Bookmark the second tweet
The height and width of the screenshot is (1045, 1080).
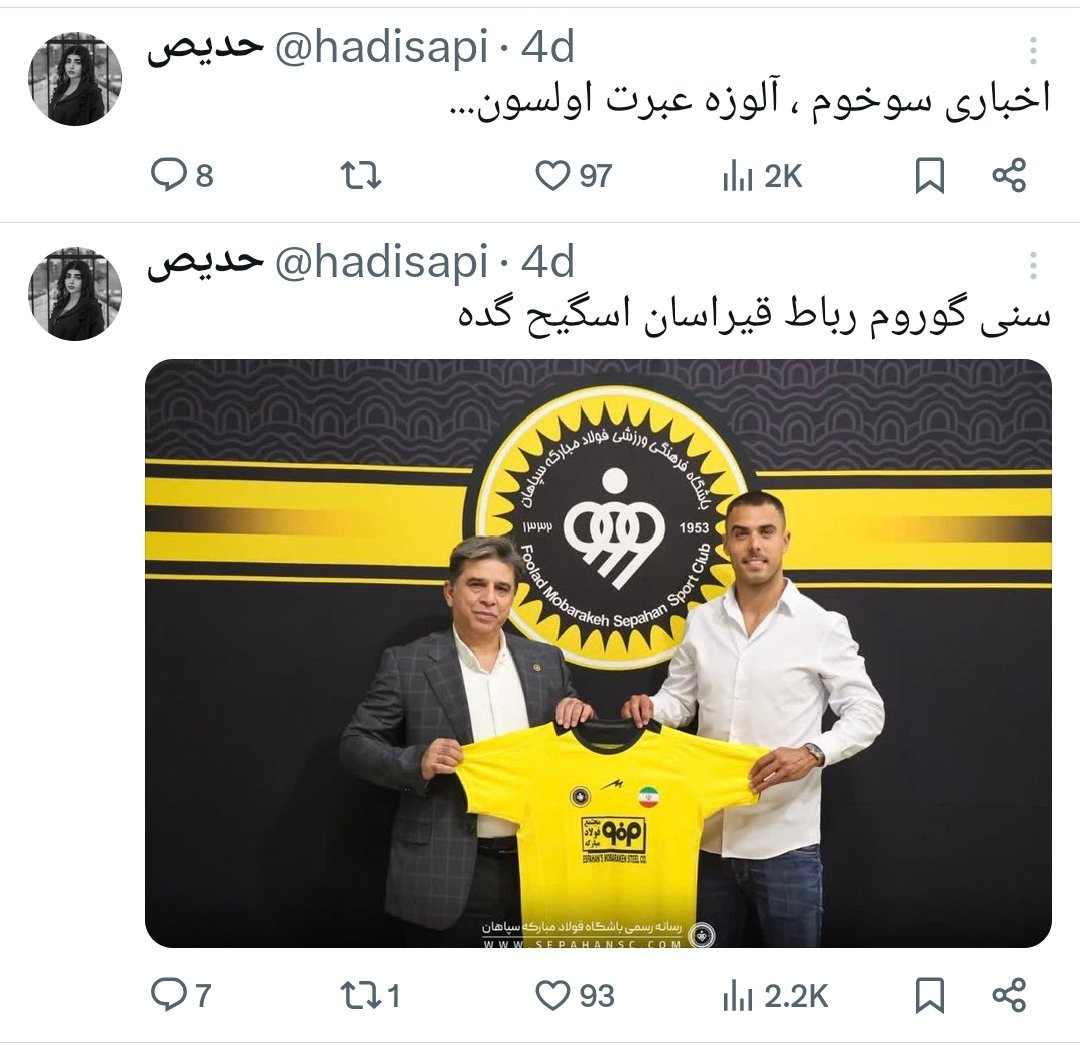pyautogui.click(x=929, y=995)
